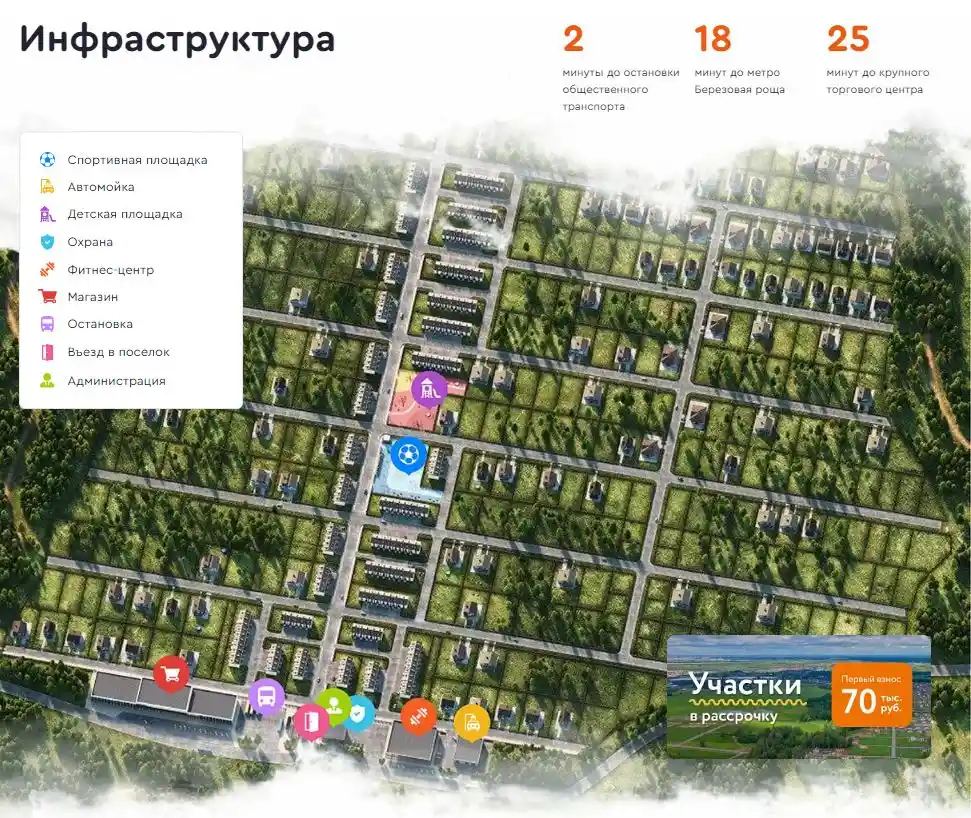Click the purple playground marker on map
The image size is (971, 818).
[x=429, y=389]
